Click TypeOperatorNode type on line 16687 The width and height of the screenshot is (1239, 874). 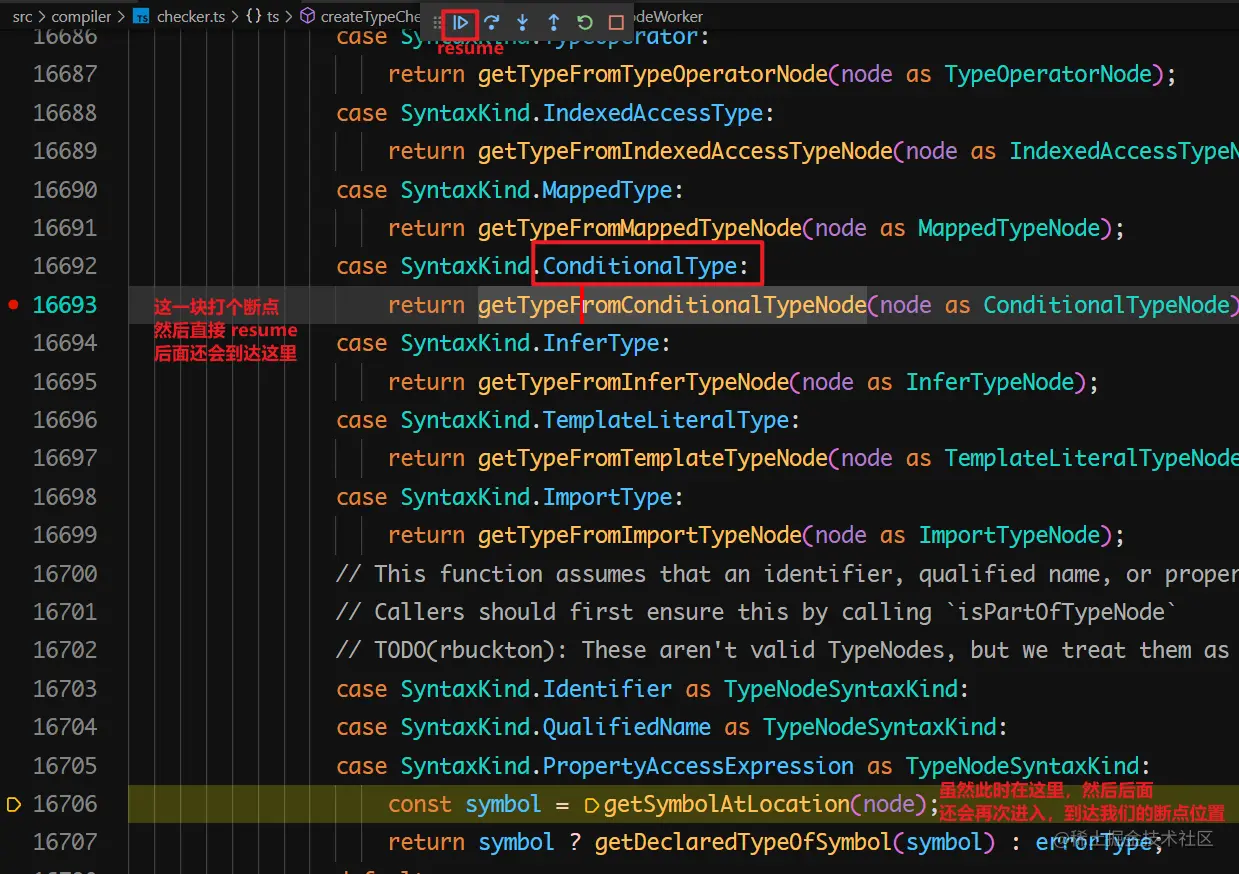click(x=1048, y=74)
